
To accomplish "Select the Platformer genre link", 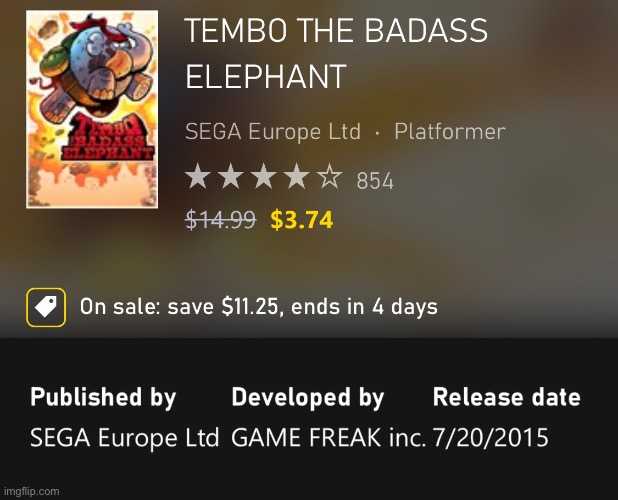I will click(x=450, y=131).
